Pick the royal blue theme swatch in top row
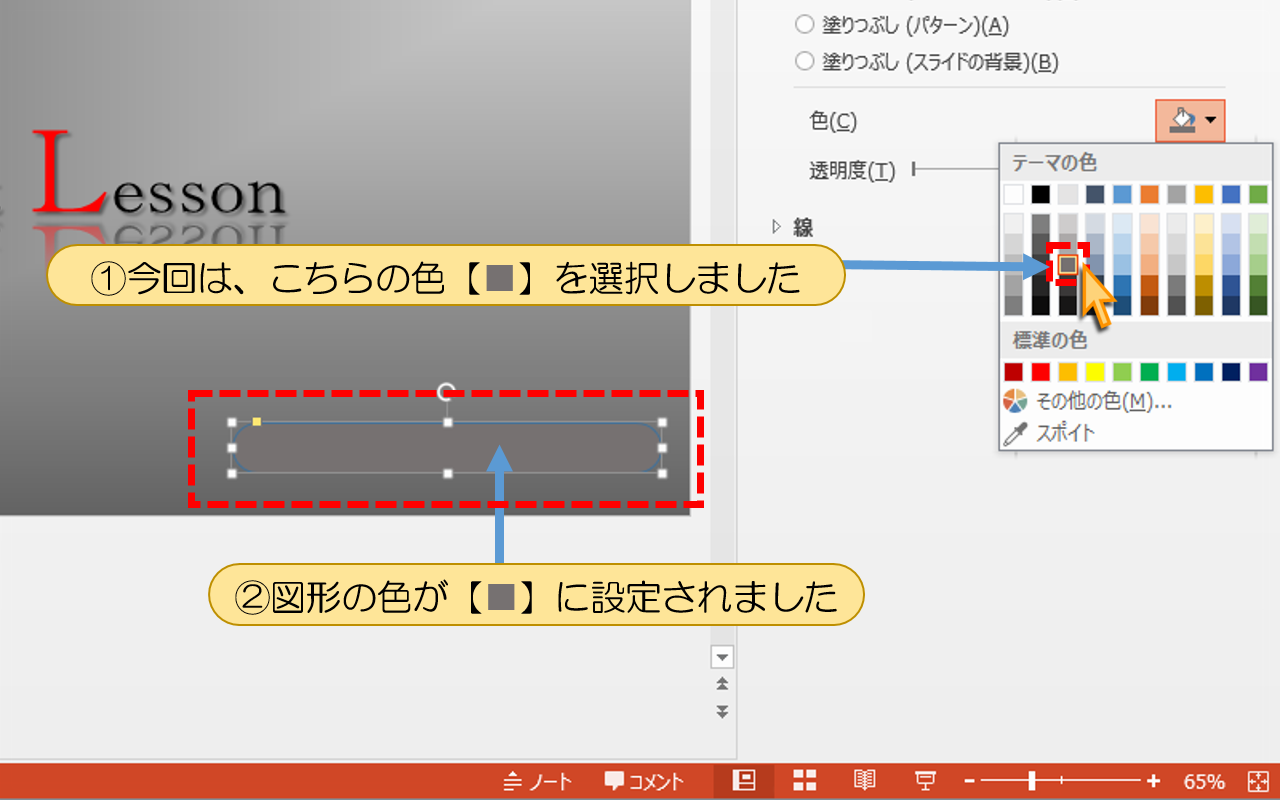 coord(1230,194)
